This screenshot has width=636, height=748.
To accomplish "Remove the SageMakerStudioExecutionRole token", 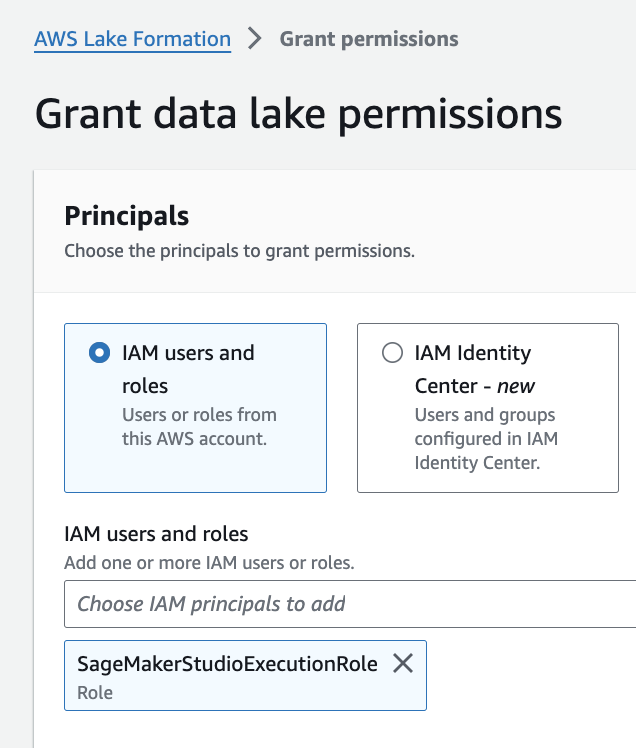I will [403, 663].
